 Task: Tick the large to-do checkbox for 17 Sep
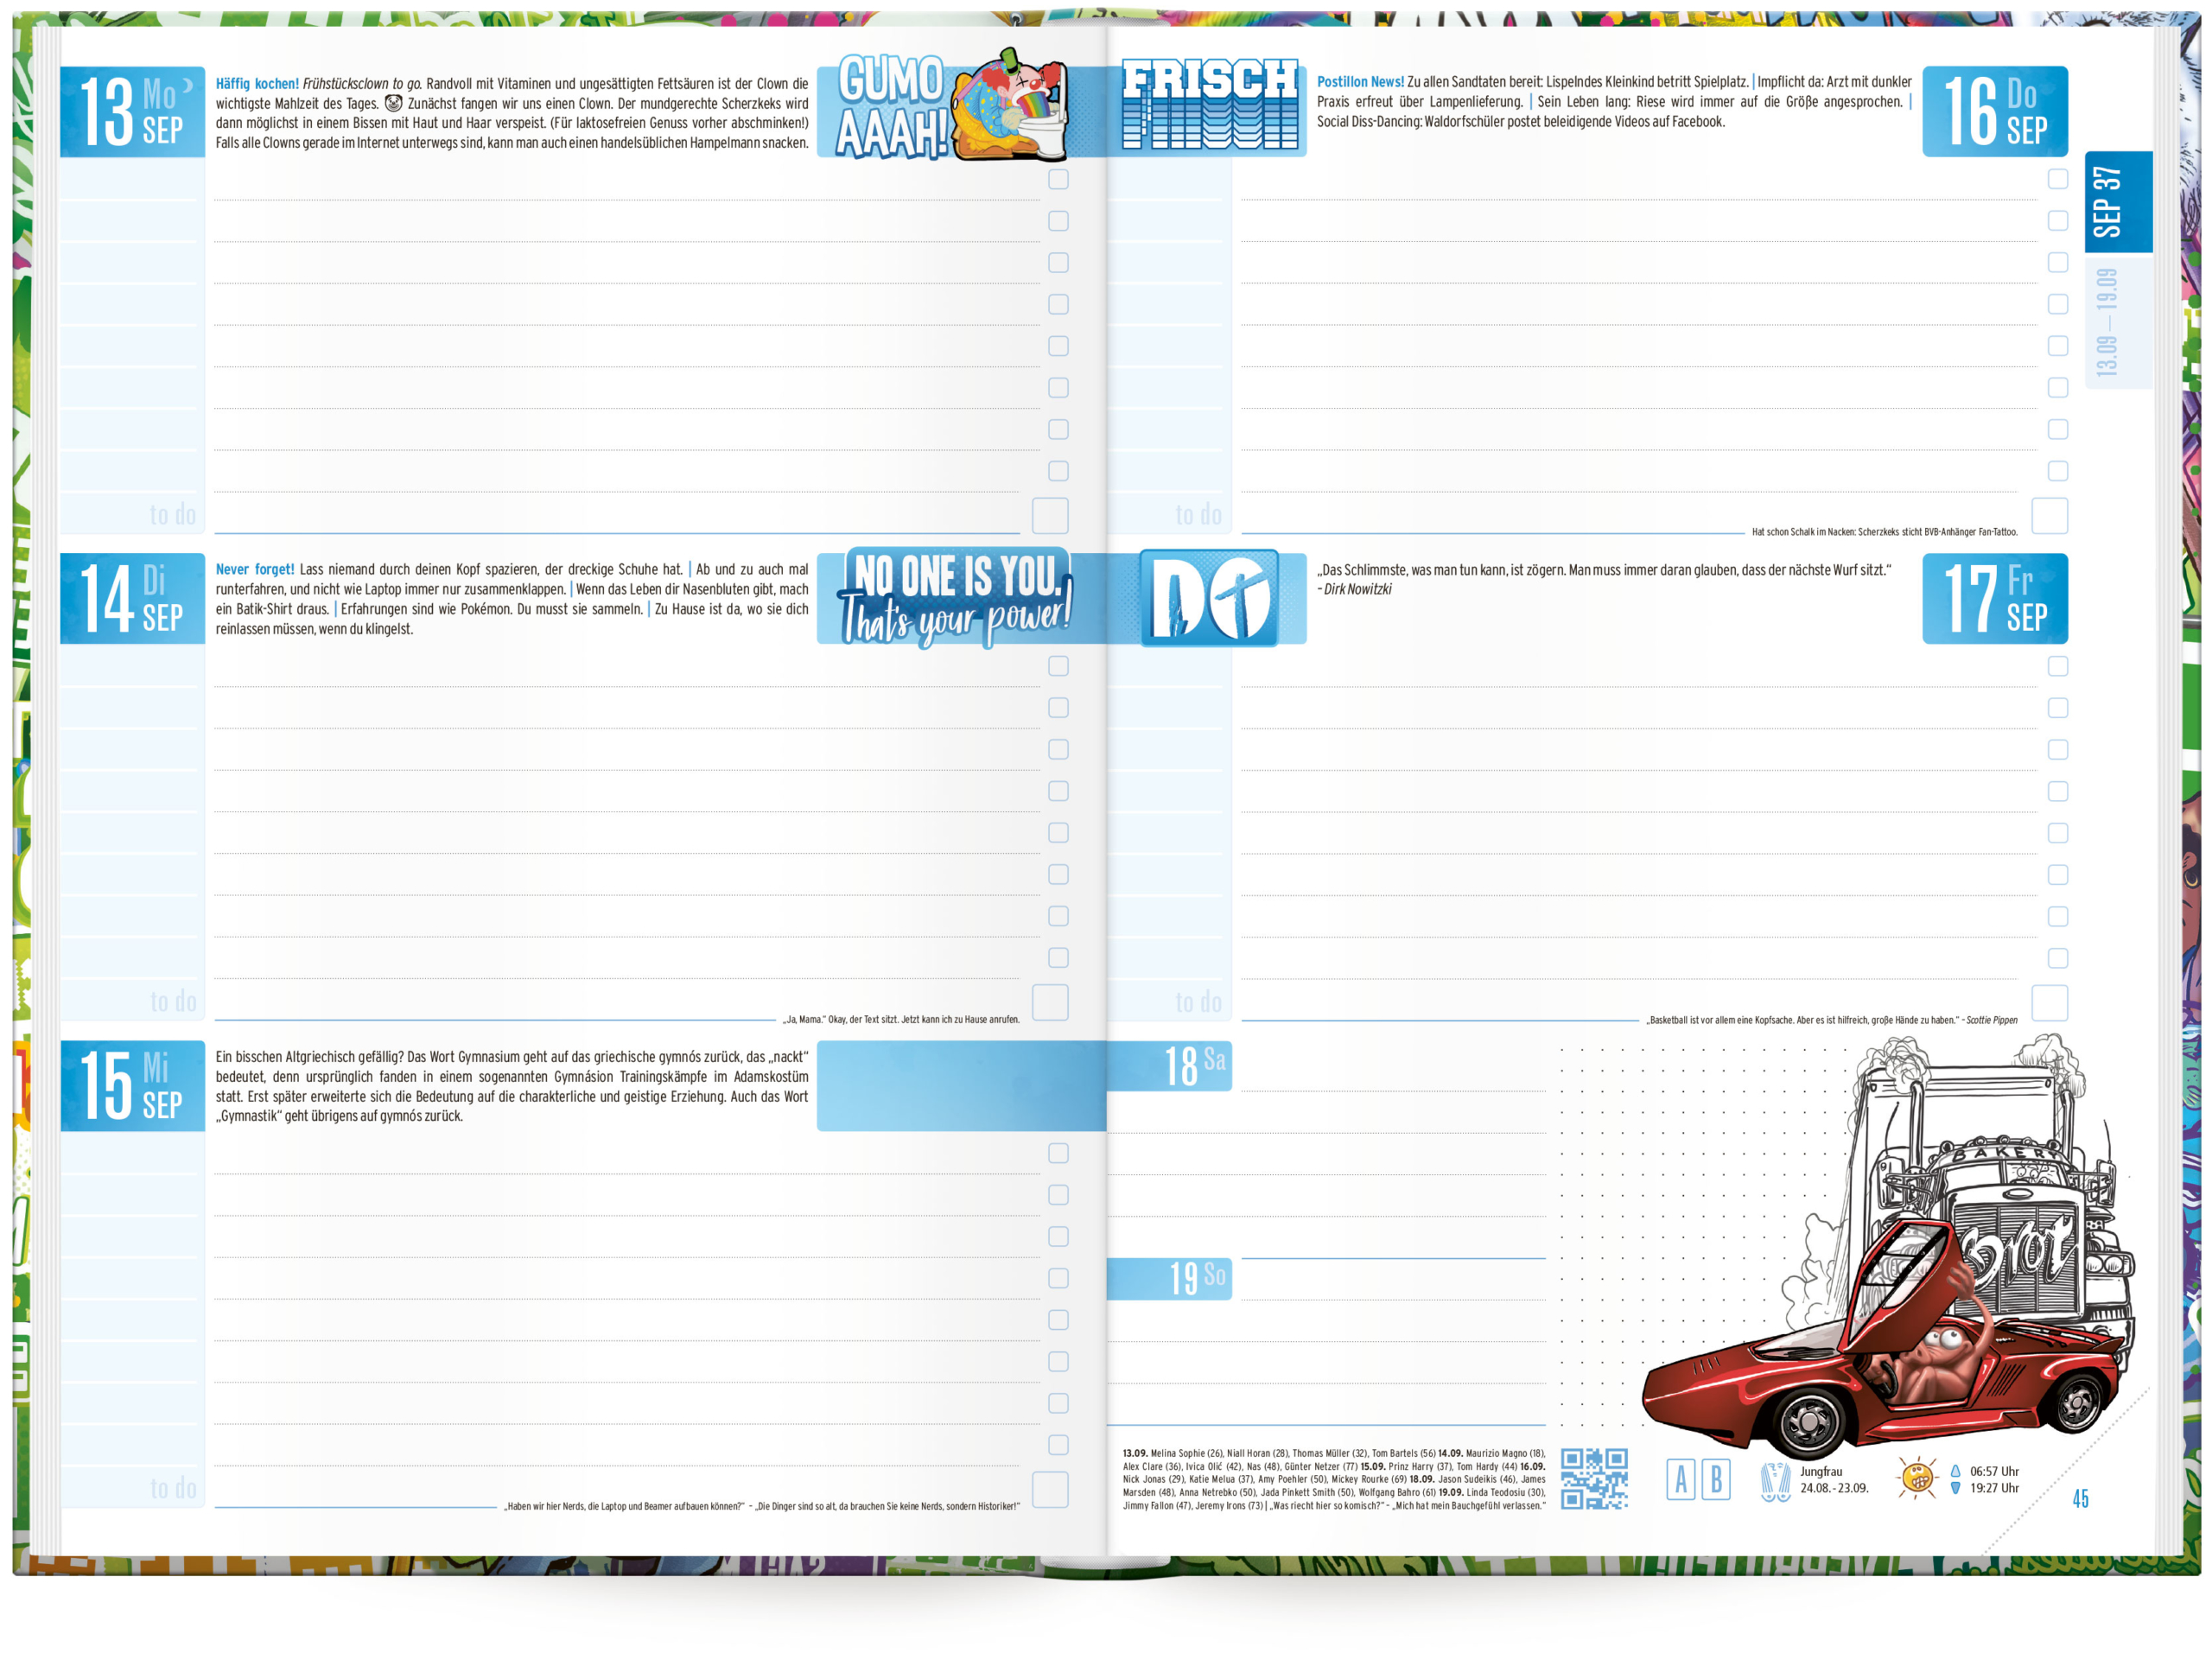coord(2049,1002)
